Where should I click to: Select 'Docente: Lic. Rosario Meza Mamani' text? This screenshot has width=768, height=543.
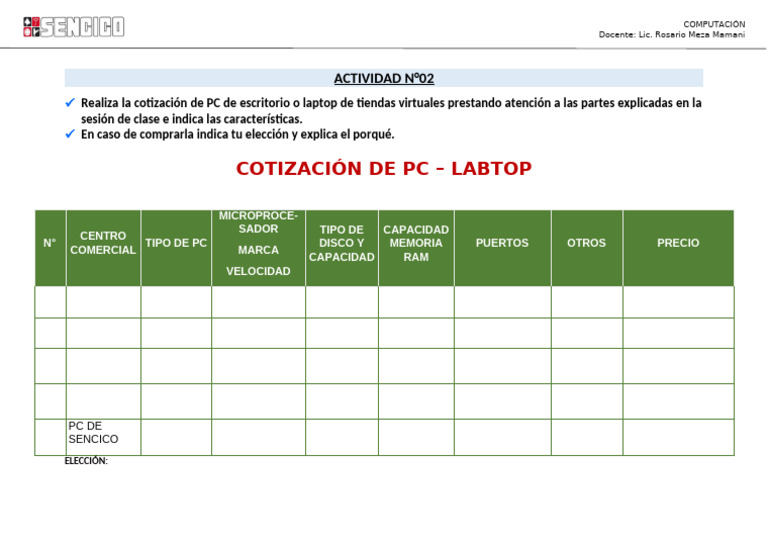click(x=672, y=35)
